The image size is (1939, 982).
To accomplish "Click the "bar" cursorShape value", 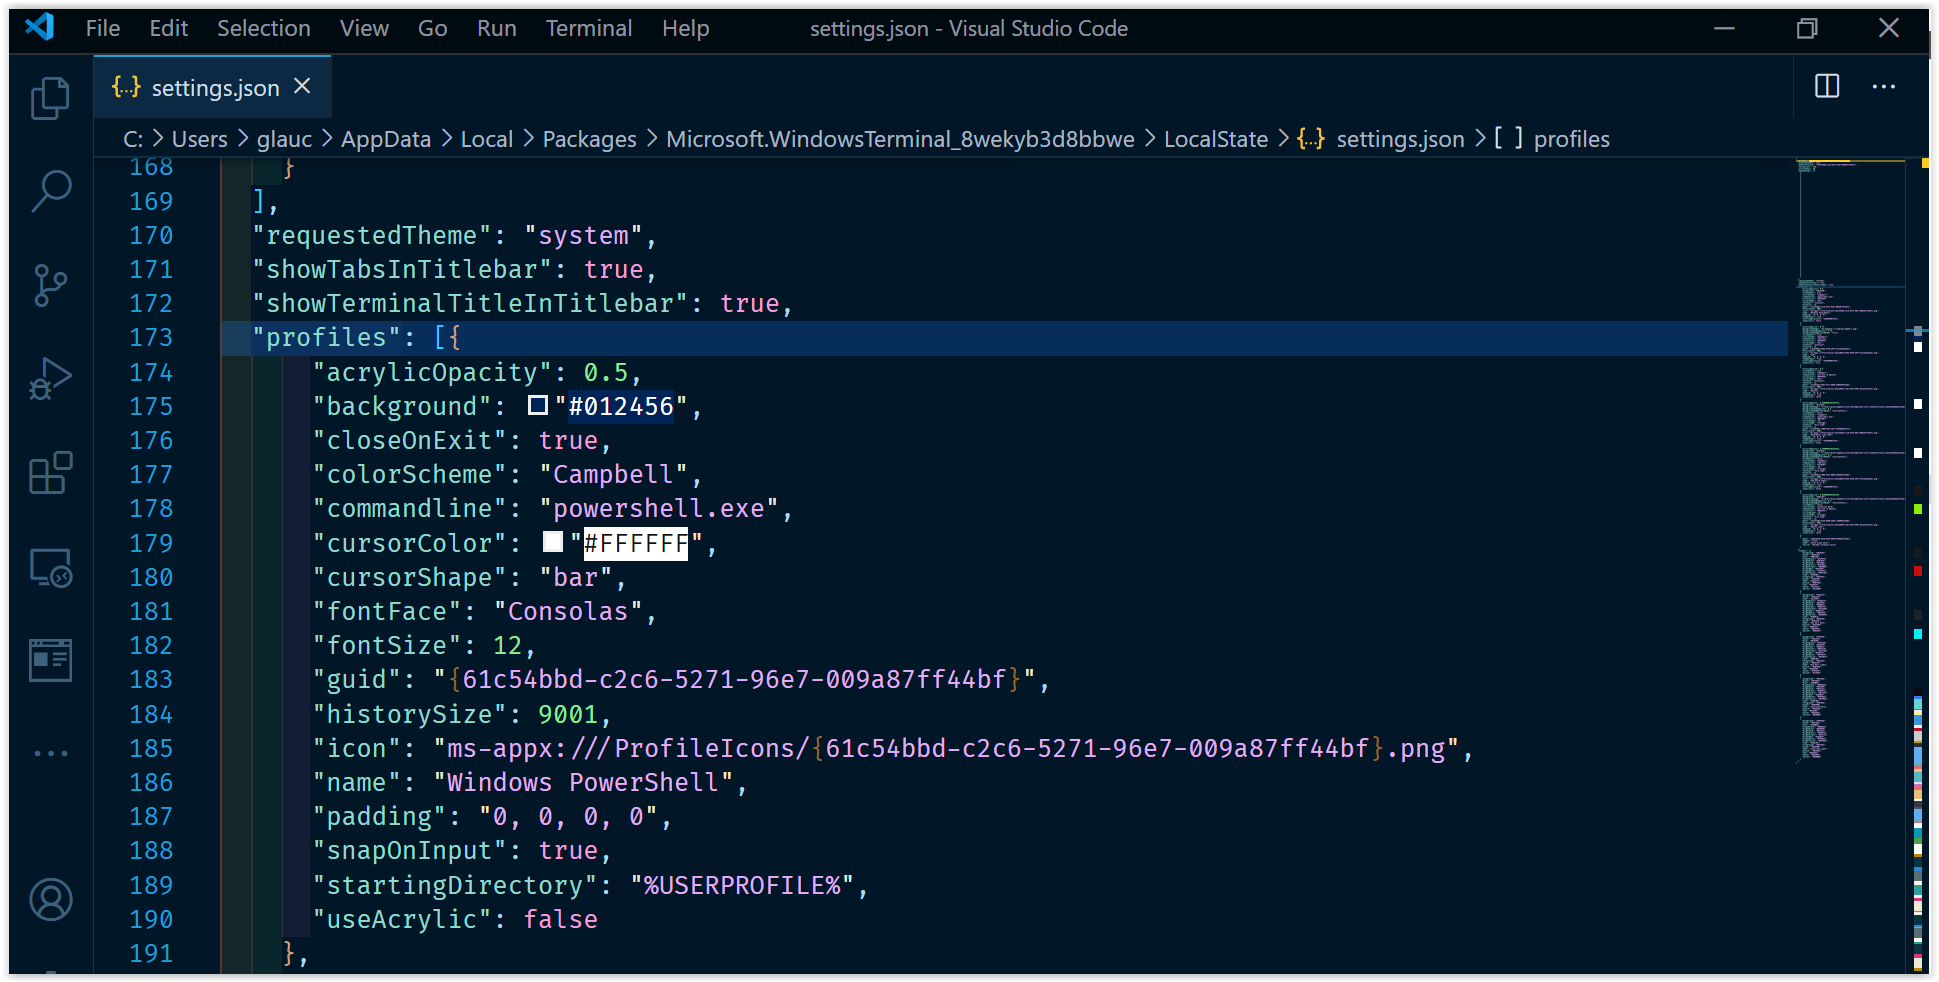I will [x=576, y=577].
